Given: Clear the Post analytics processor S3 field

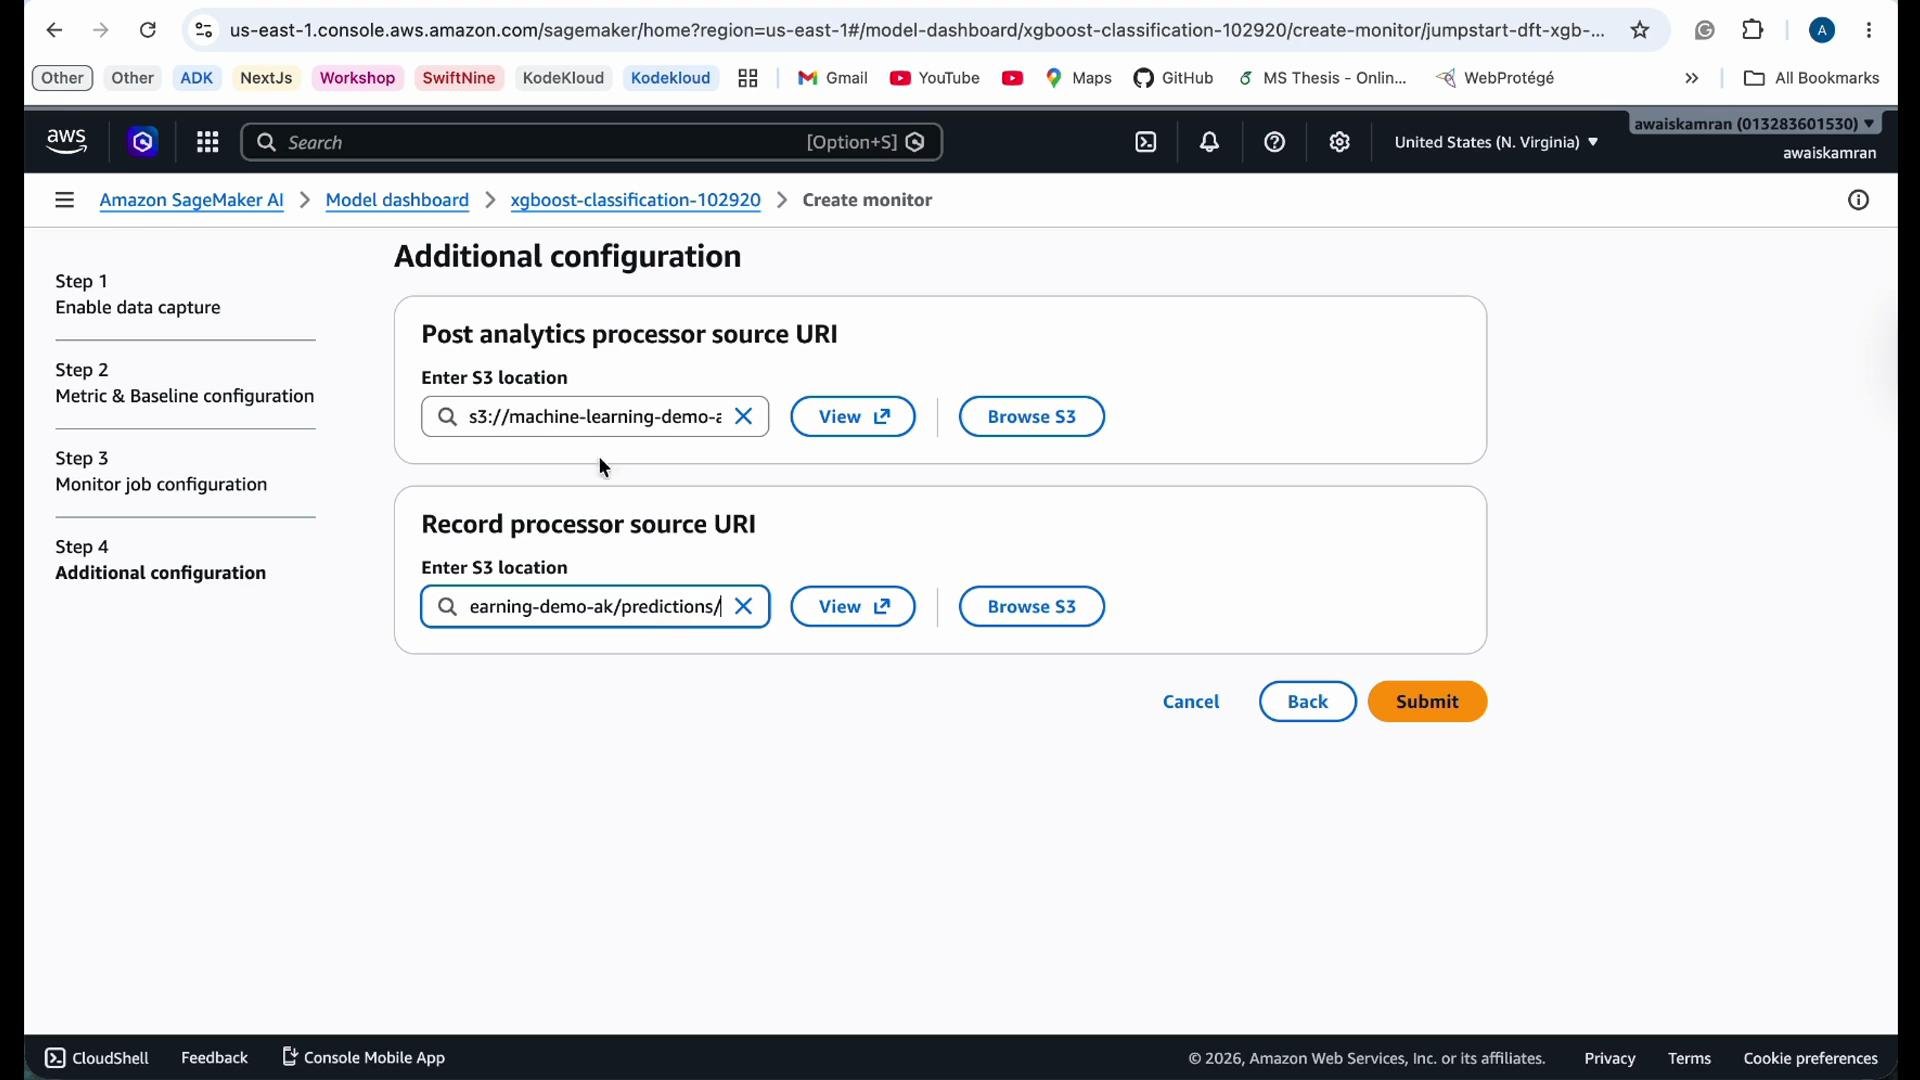Looking at the screenshot, I should point(744,417).
